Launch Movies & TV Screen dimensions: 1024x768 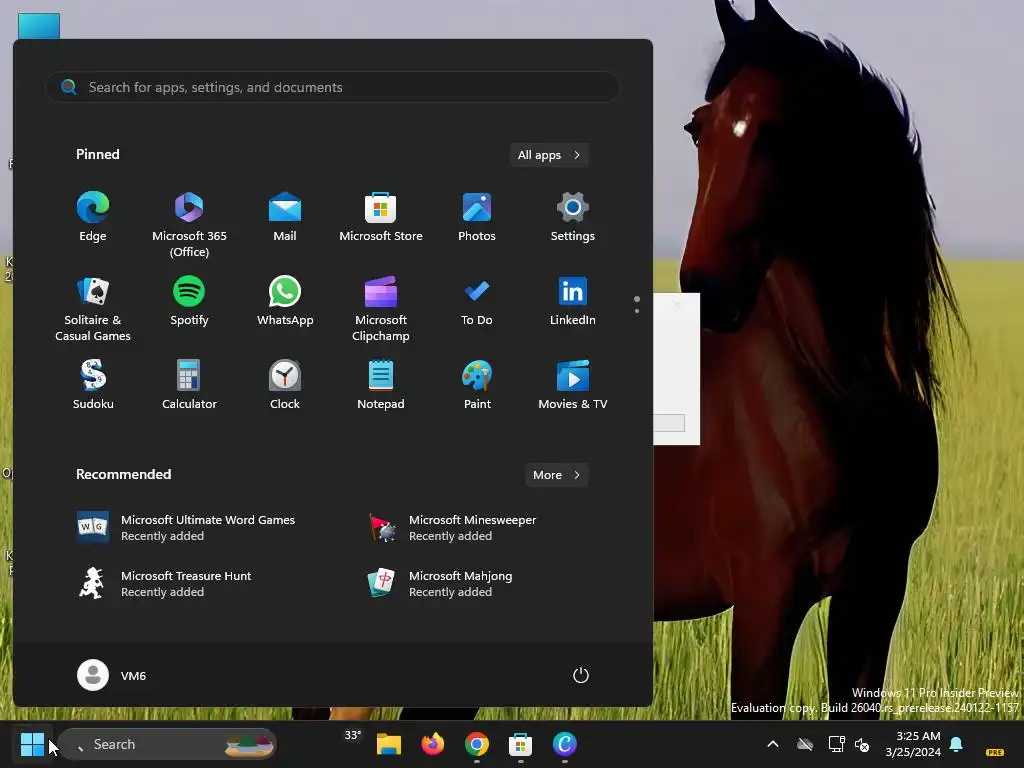click(573, 385)
